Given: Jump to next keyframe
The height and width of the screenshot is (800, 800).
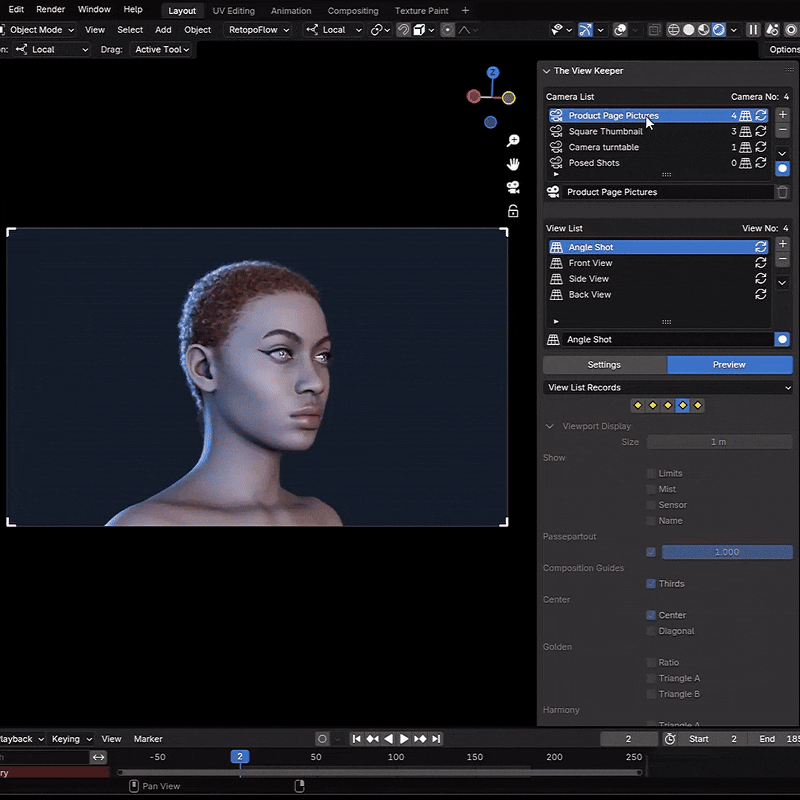Looking at the screenshot, I should 420,739.
